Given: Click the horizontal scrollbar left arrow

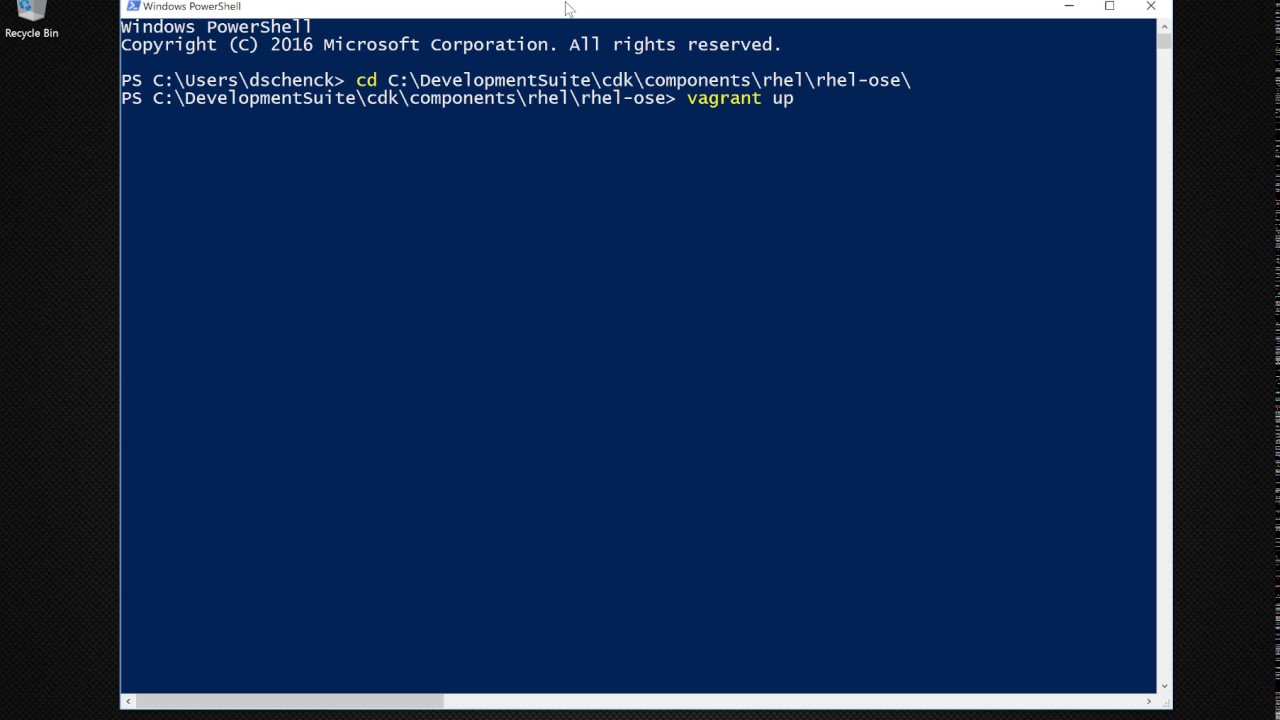Looking at the screenshot, I should point(127,701).
